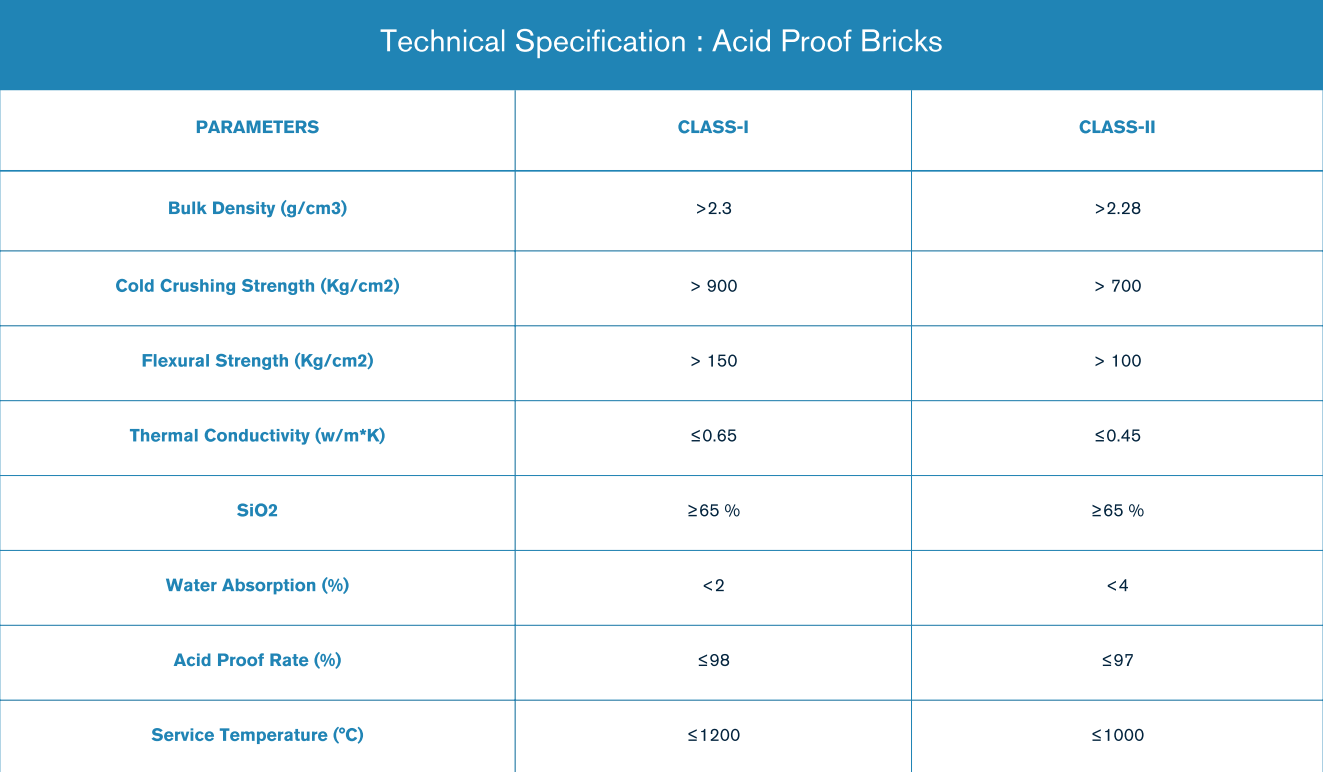Screen dimensions: 1323x772
Task: Click the ≤97 acid proof rate value
Action: [x=1117, y=660]
